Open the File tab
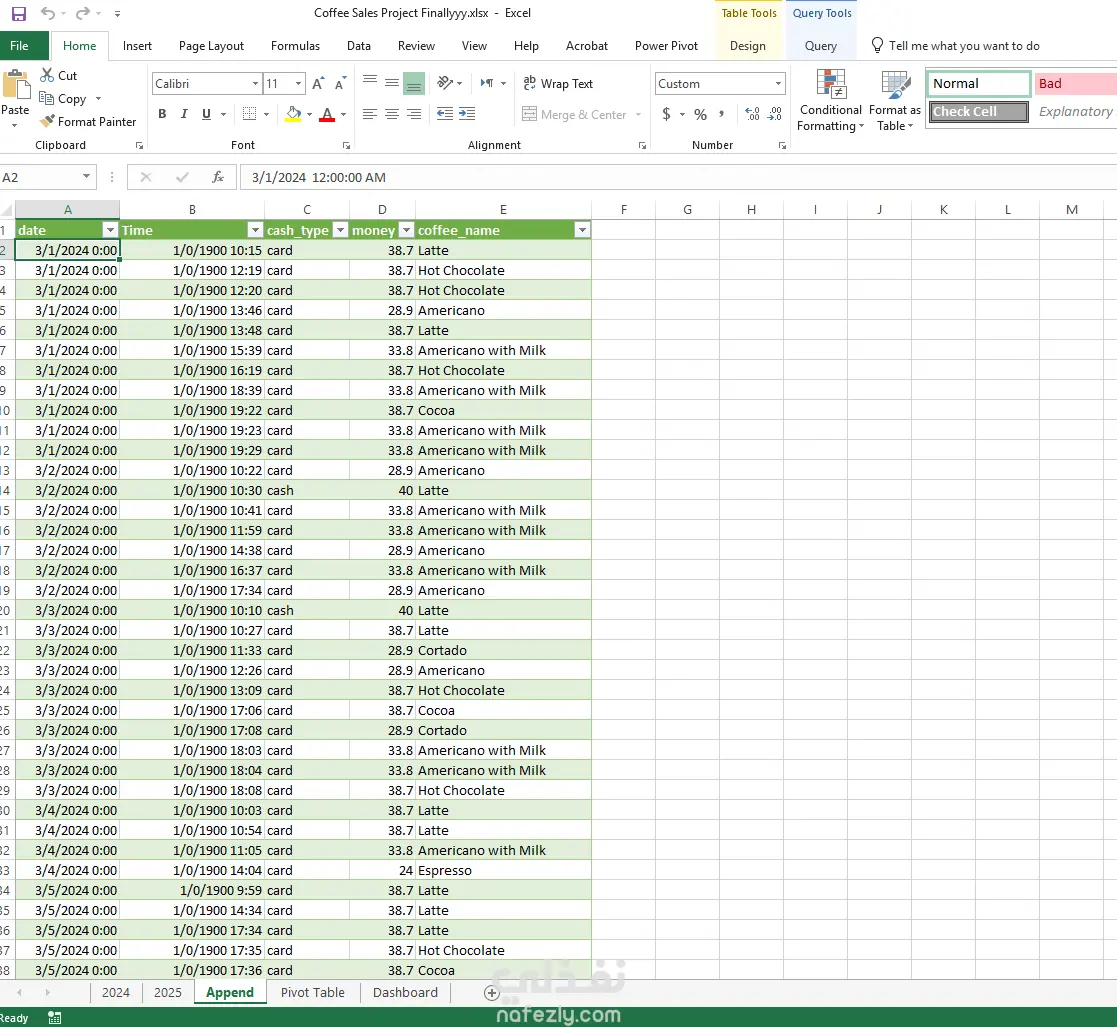 point(19,46)
